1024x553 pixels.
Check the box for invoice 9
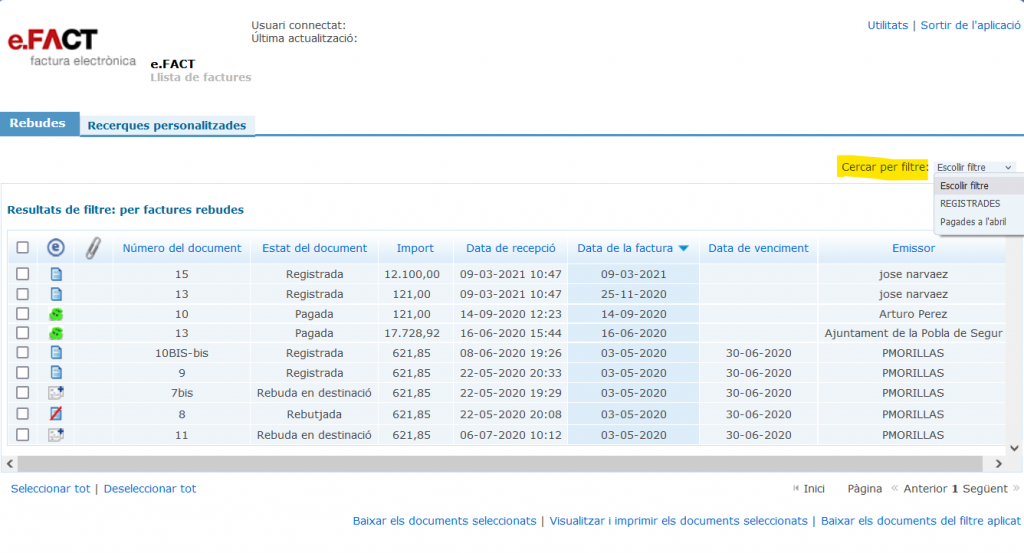(22, 373)
